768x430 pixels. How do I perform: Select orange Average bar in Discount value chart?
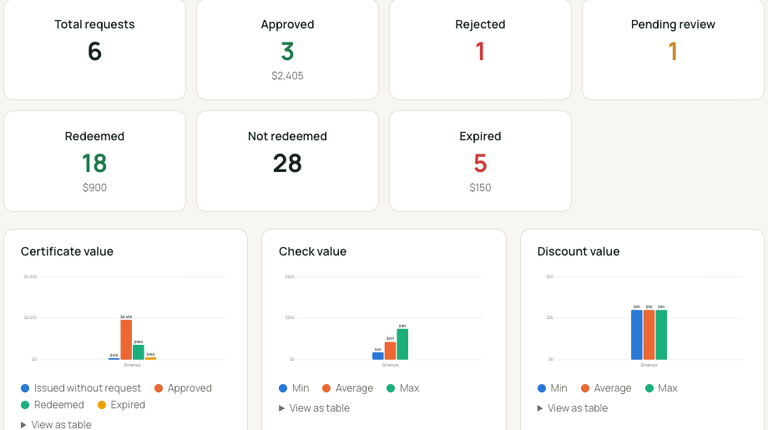coord(649,334)
